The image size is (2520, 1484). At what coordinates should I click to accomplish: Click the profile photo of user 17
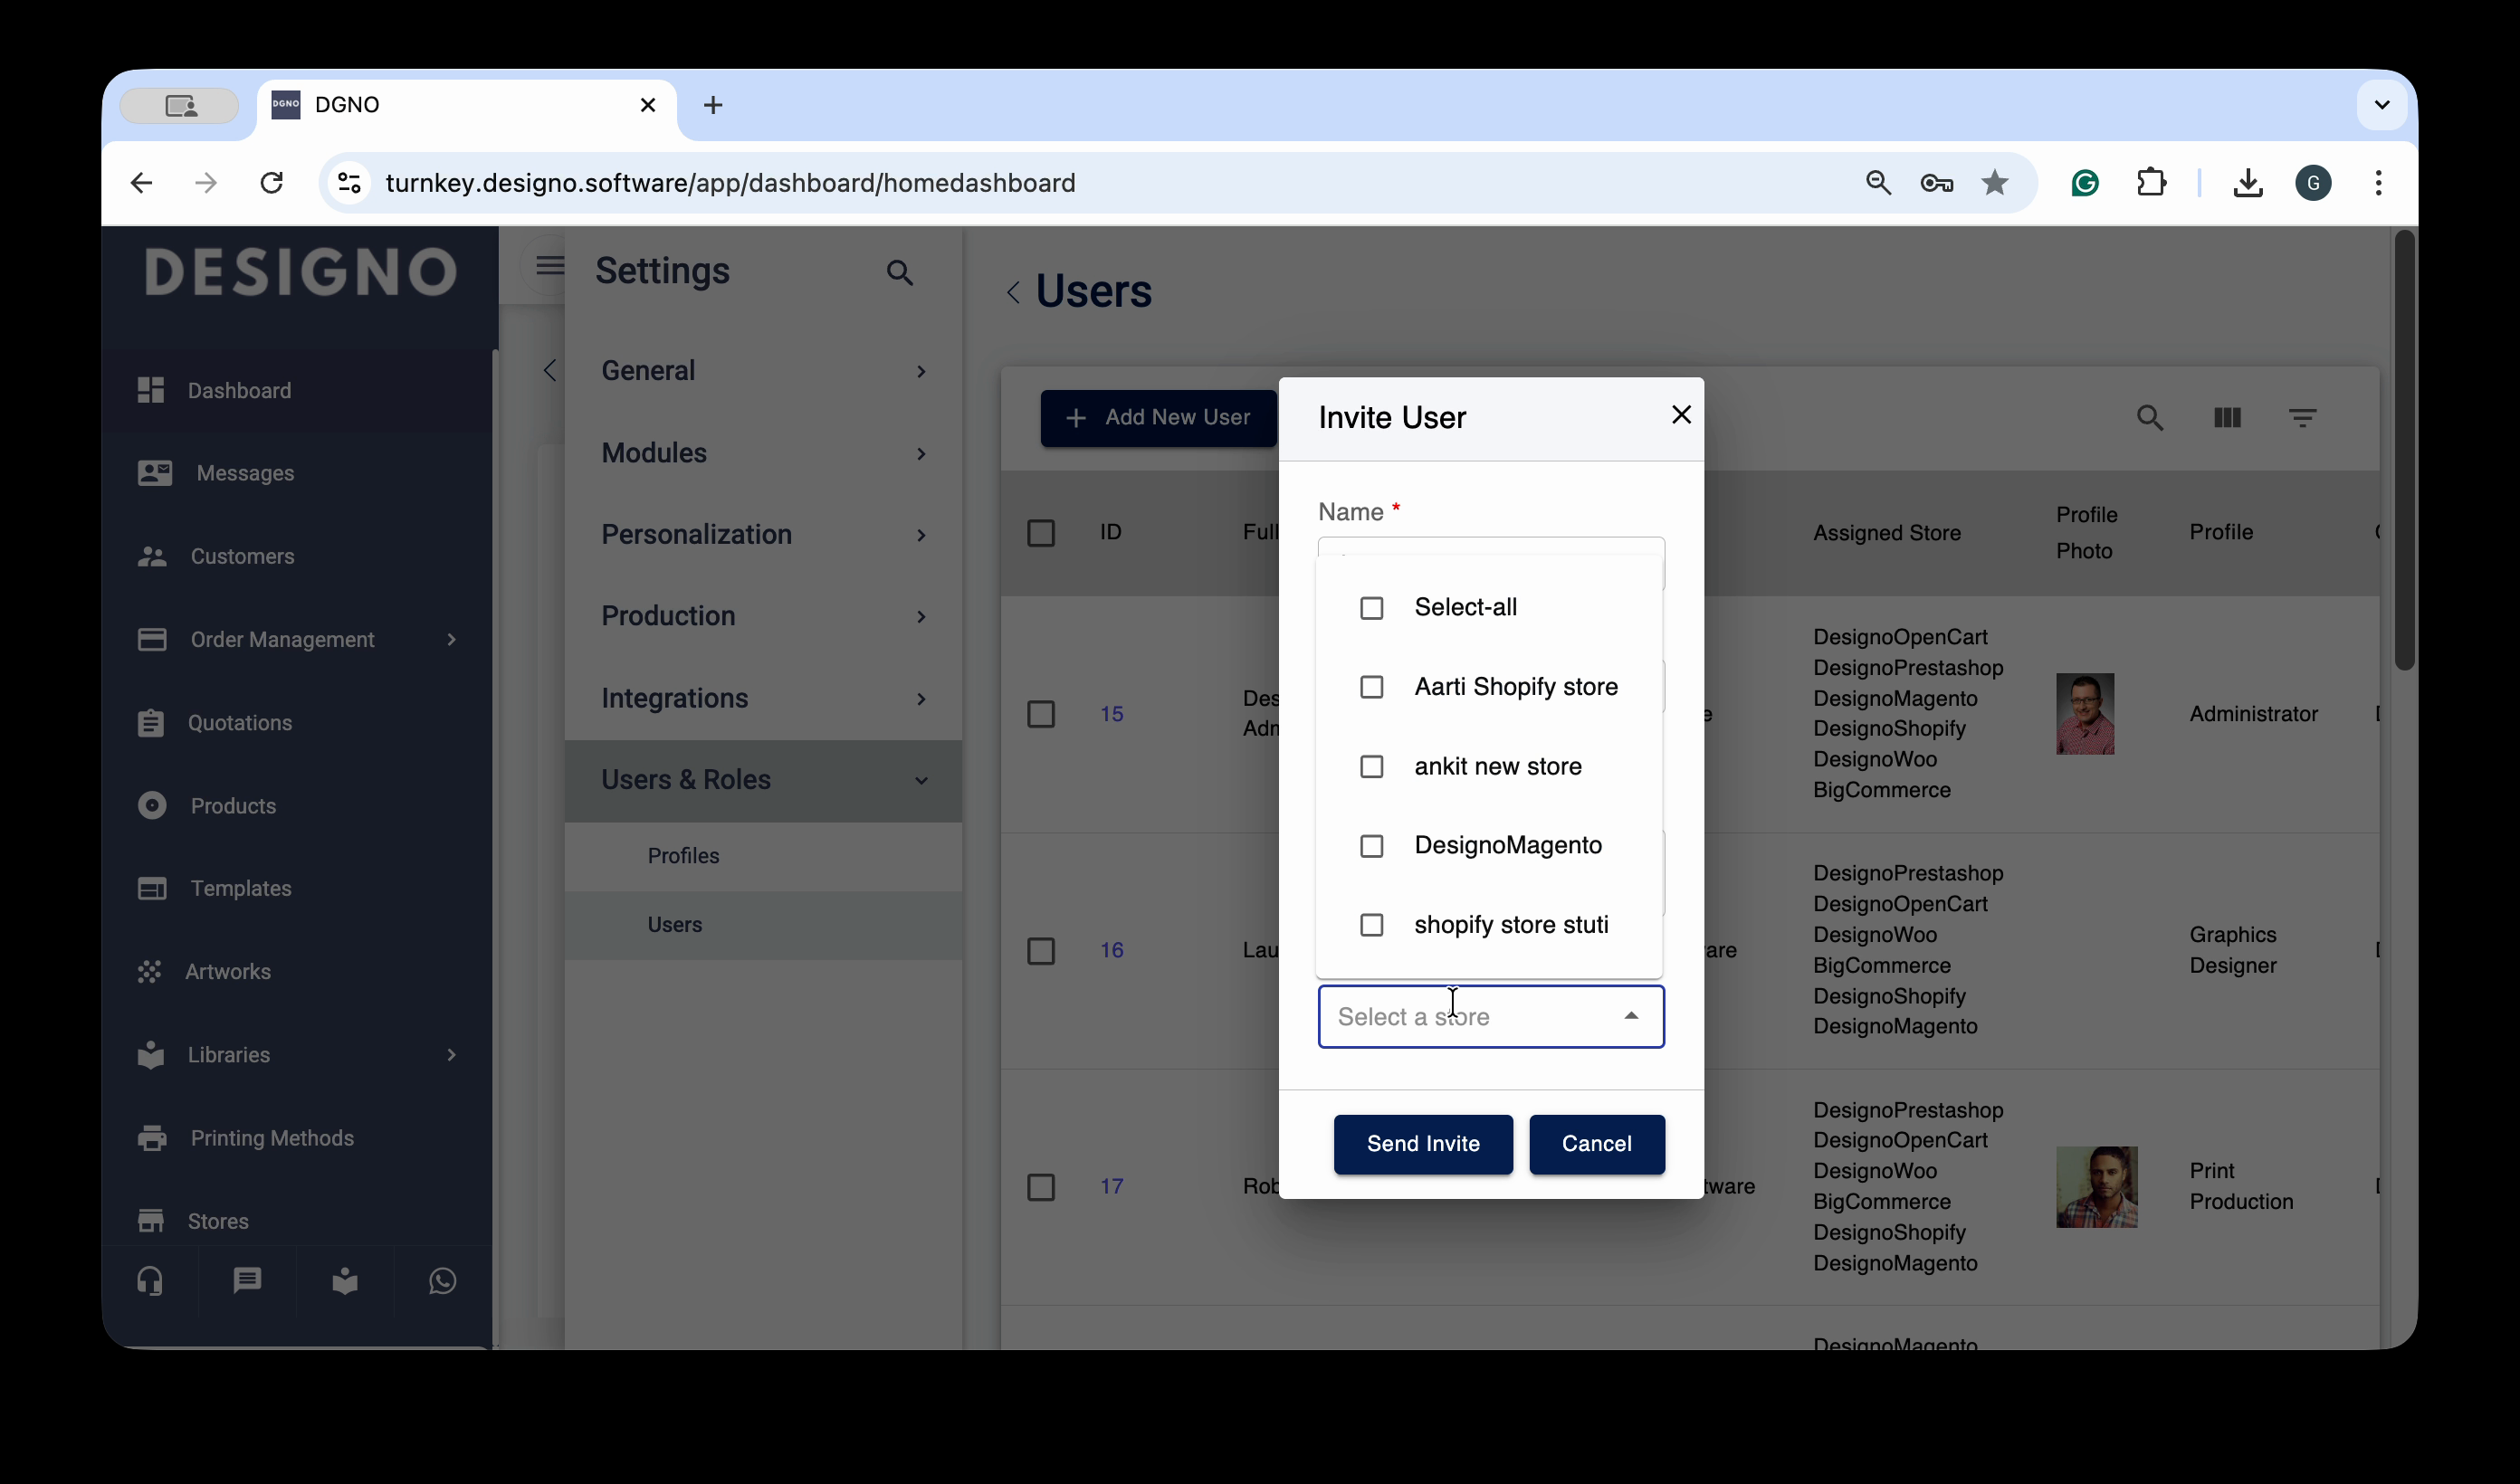pyautogui.click(x=2097, y=1187)
